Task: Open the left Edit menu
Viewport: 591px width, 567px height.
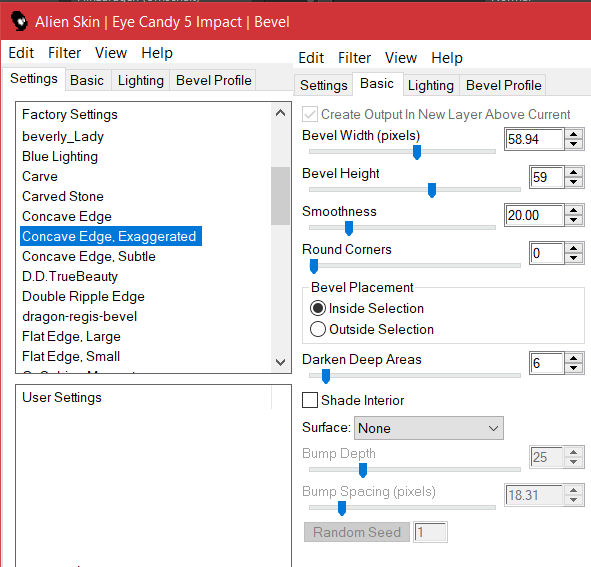Action: click(x=21, y=53)
